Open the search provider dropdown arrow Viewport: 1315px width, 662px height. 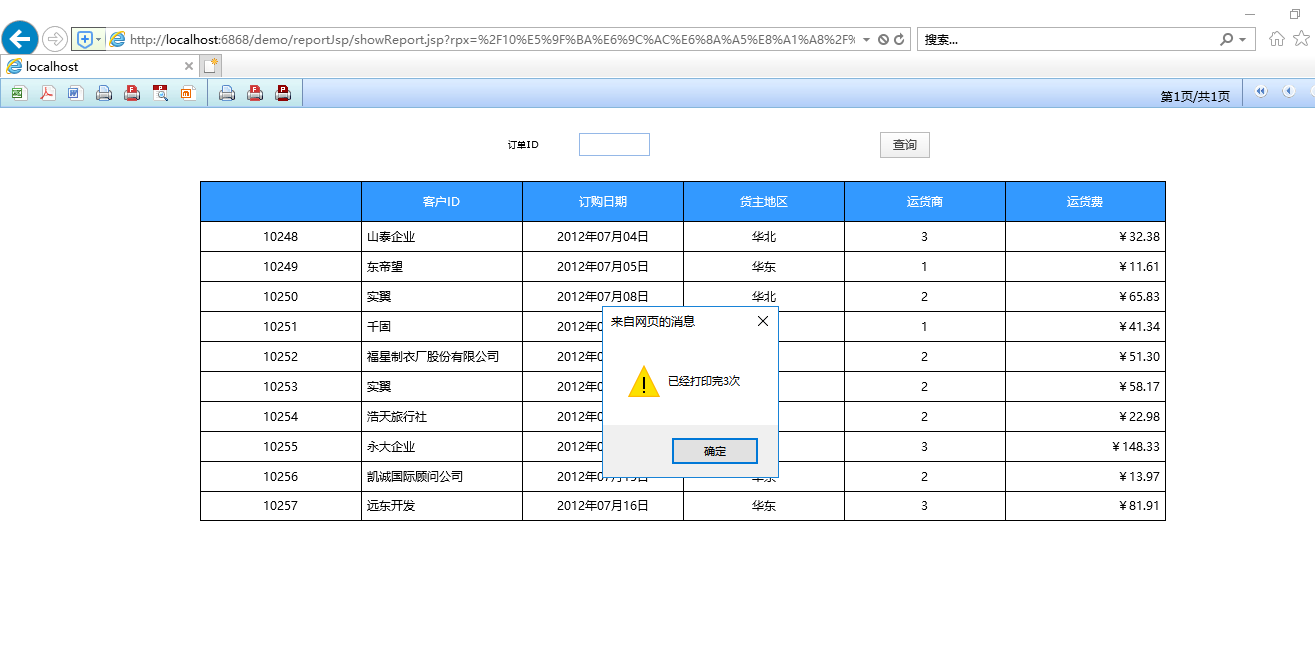pos(1243,40)
